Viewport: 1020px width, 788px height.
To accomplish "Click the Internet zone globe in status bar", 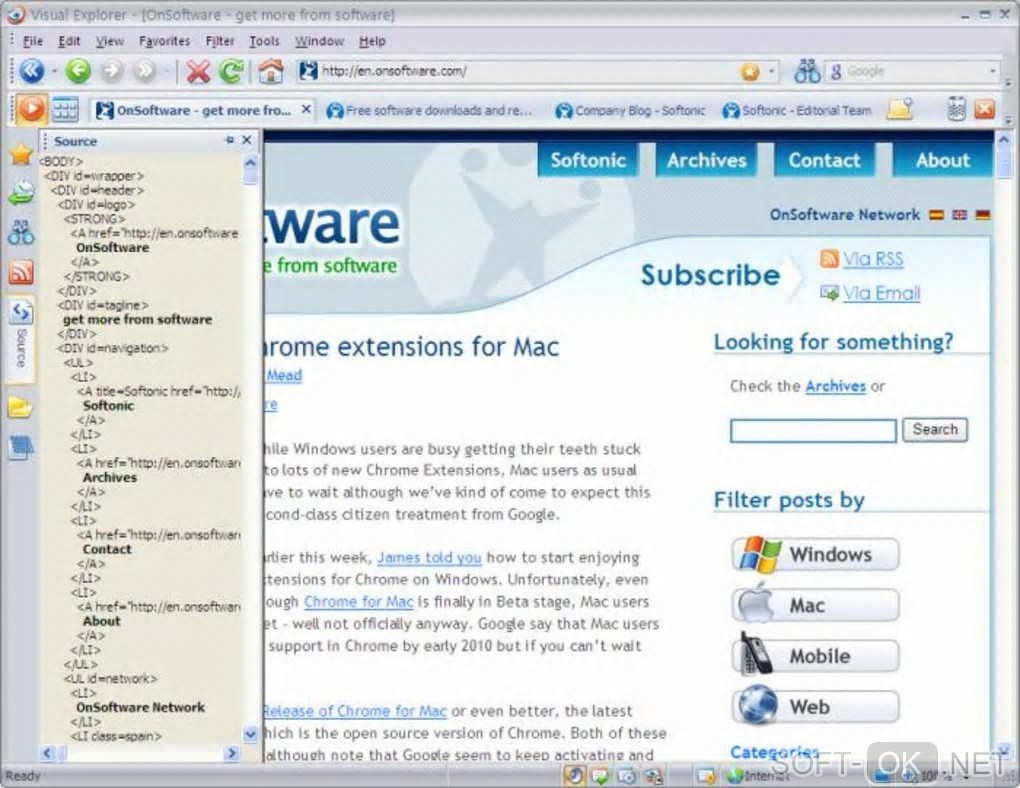I will point(735,776).
